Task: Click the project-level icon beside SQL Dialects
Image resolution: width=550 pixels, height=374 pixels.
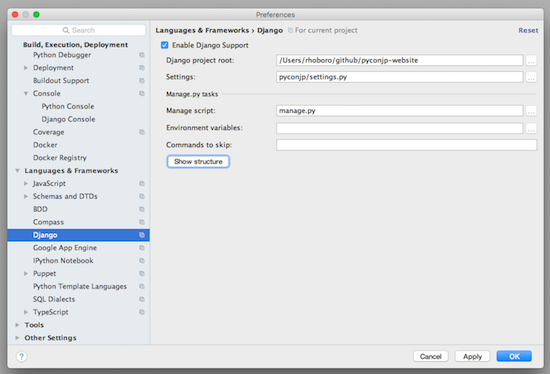Action: 142,299
